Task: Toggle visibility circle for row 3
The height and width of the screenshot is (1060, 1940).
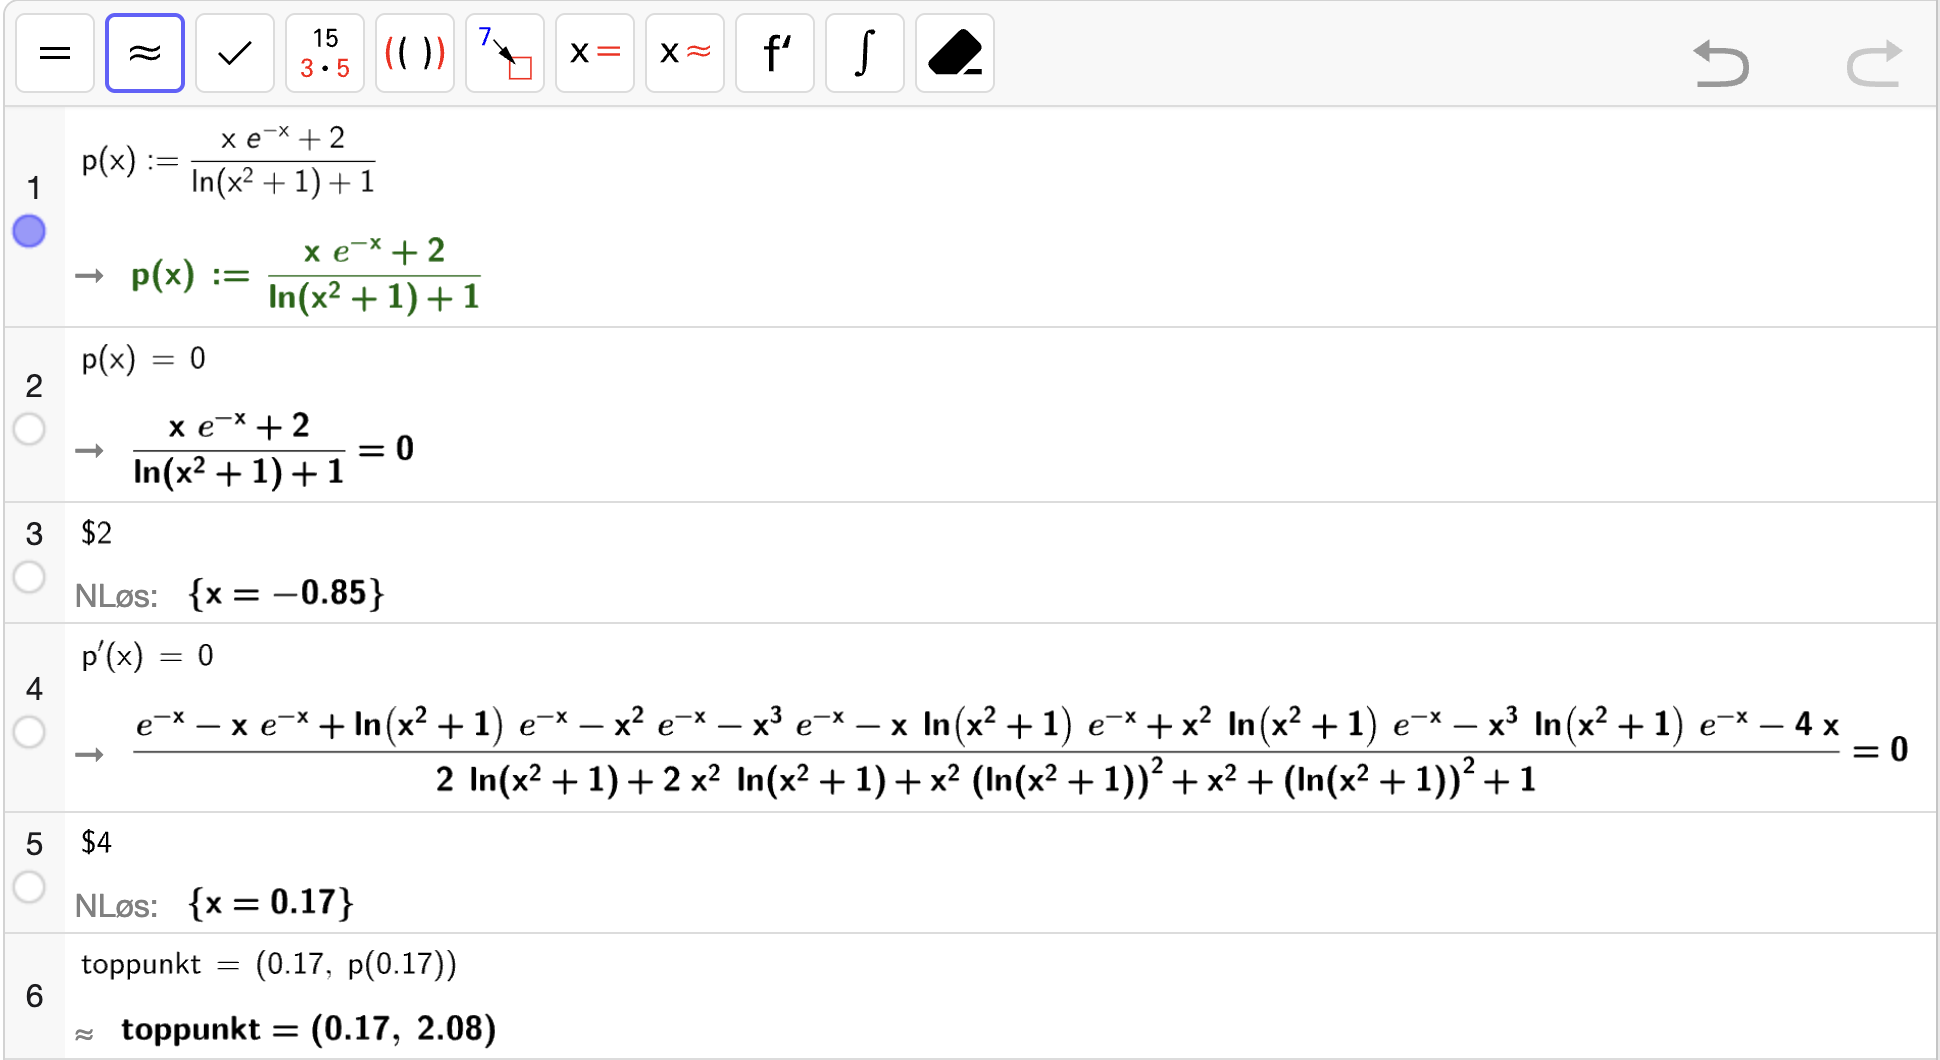Action: (x=30, y=577)
